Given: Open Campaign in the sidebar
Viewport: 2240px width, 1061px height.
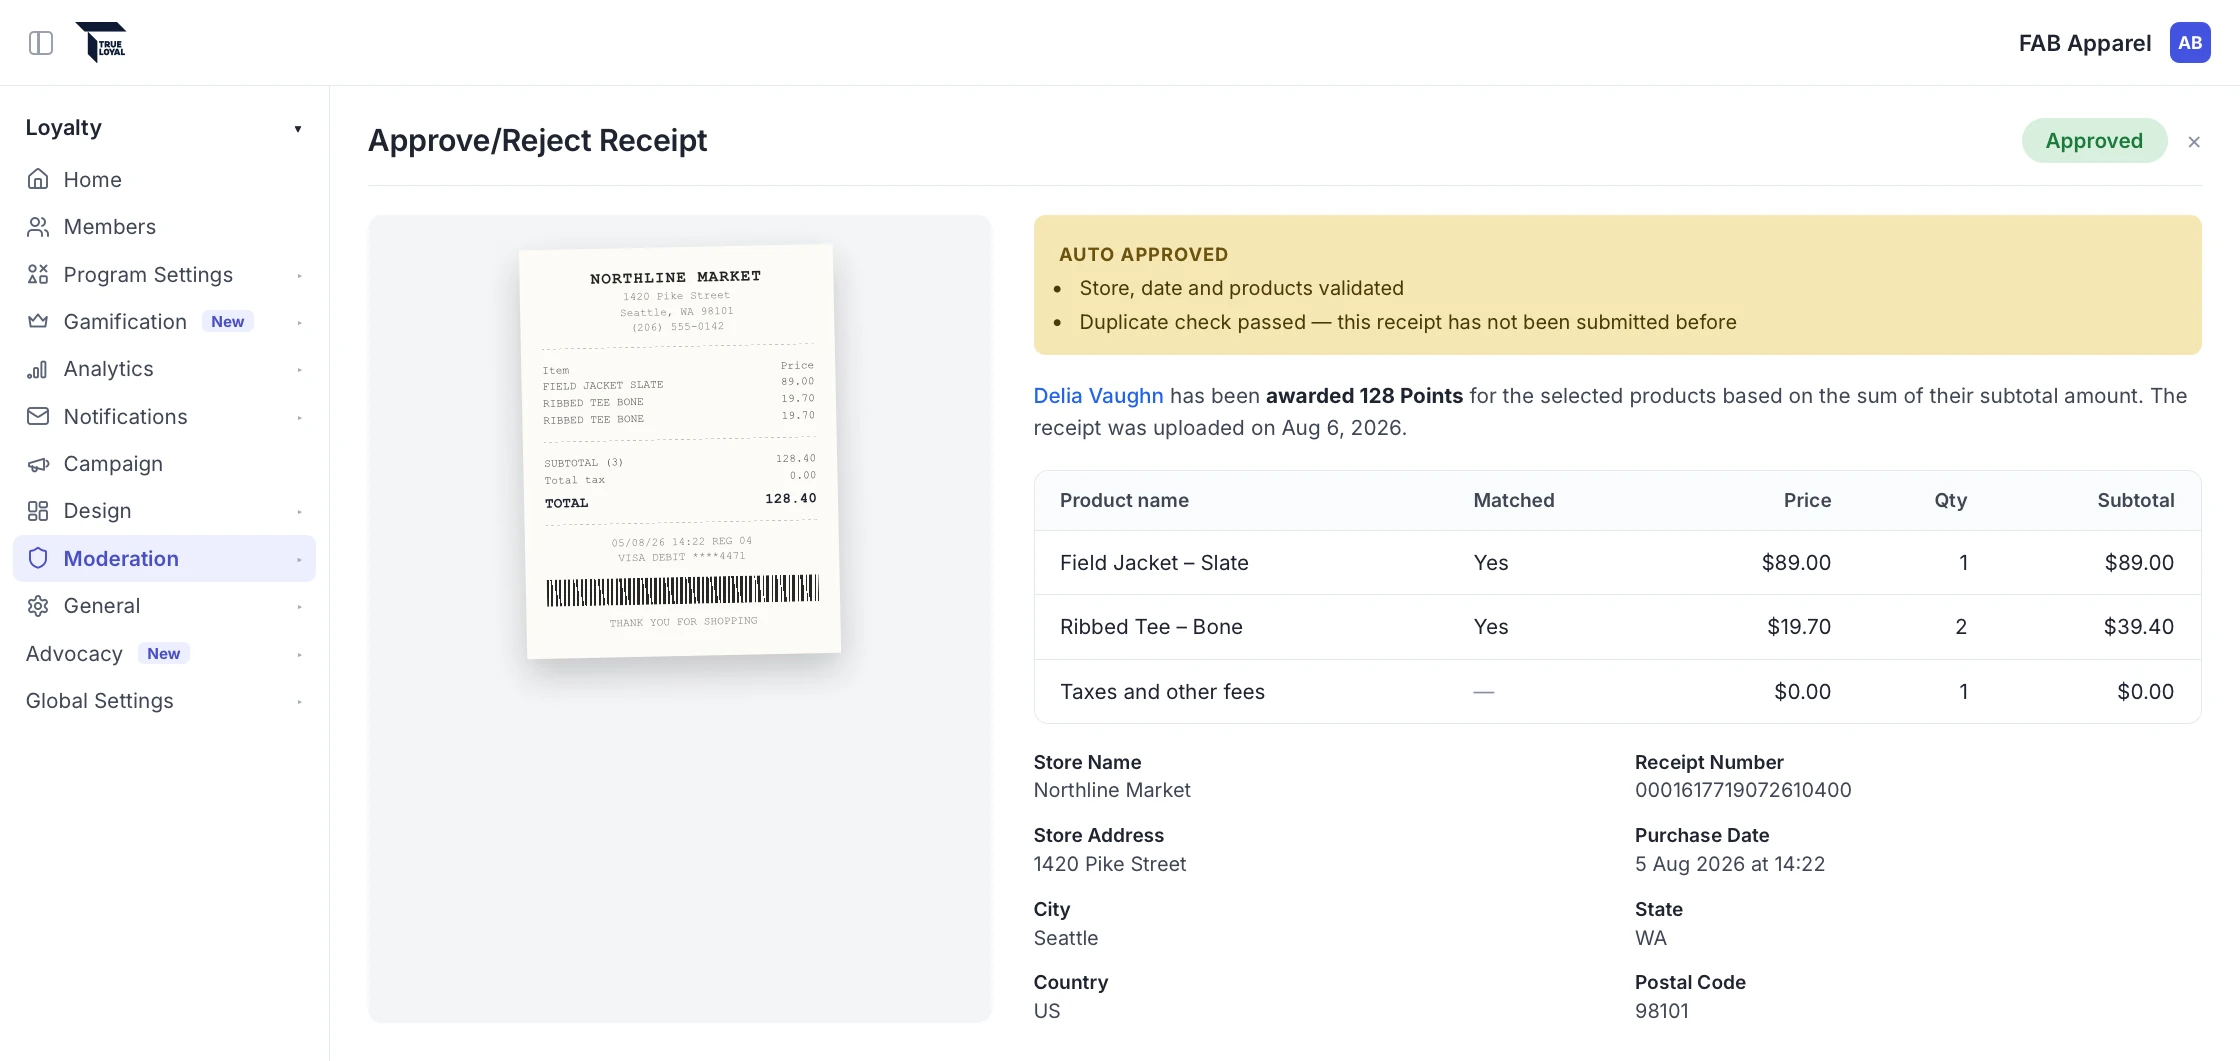Looking at the screenshot, I should coord(164,464).
